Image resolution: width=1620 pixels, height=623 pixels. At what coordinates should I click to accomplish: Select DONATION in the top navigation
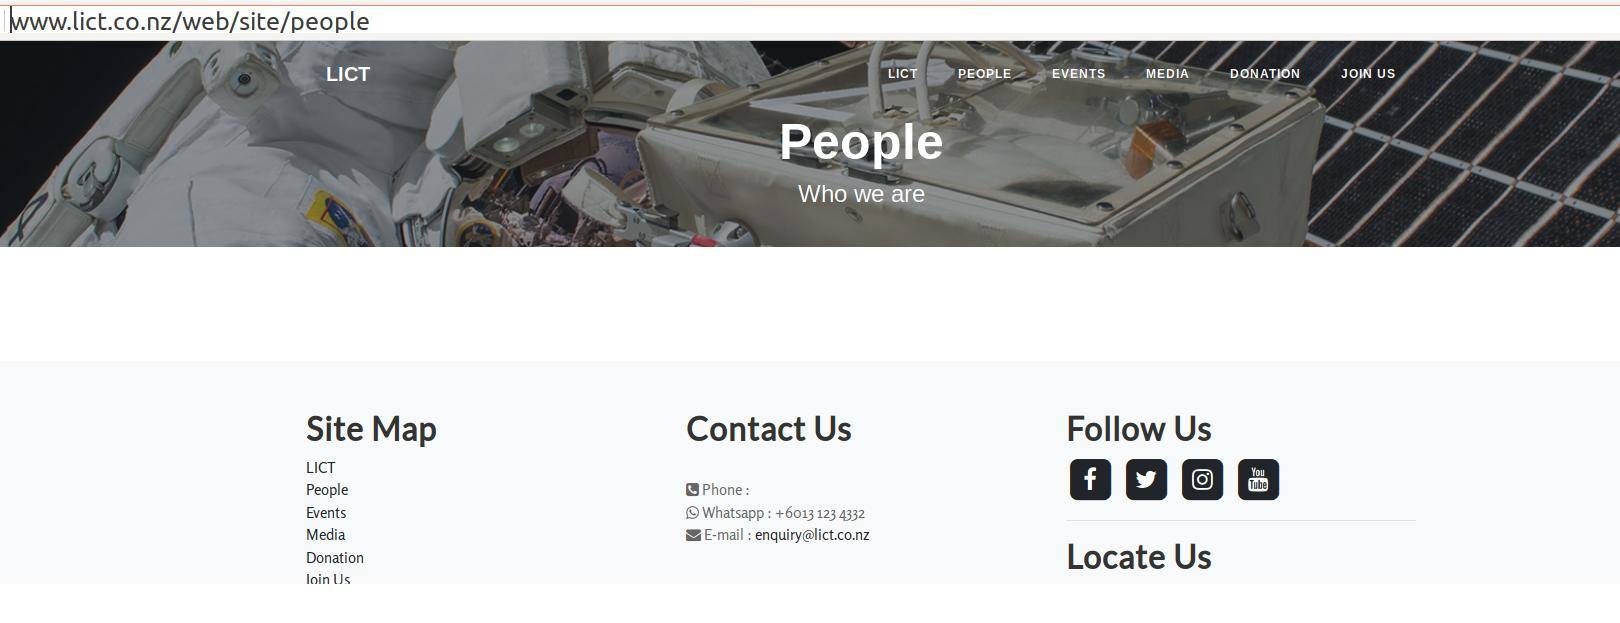[1265, 74]
